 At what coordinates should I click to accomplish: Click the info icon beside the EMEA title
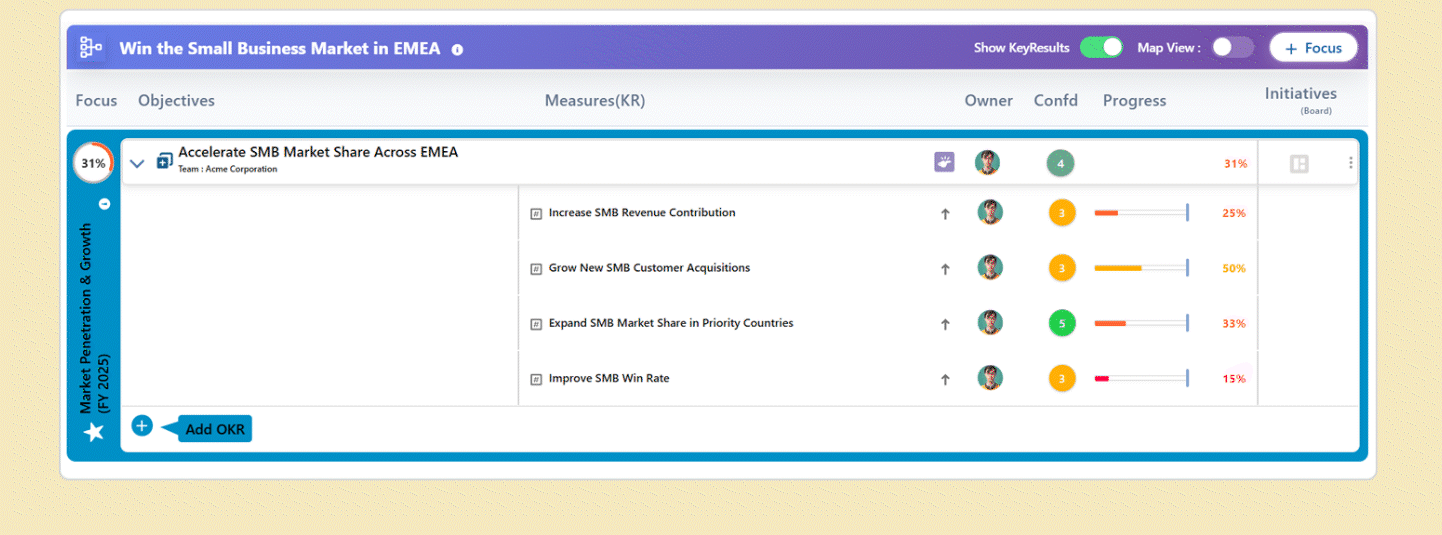[457, 49]
